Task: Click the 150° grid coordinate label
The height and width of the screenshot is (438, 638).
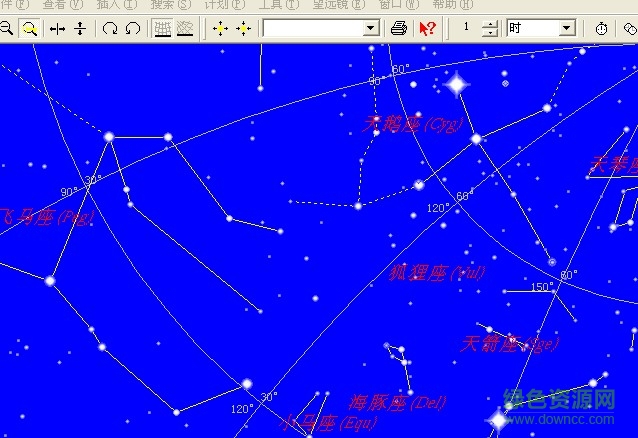Action: (542, 287)
